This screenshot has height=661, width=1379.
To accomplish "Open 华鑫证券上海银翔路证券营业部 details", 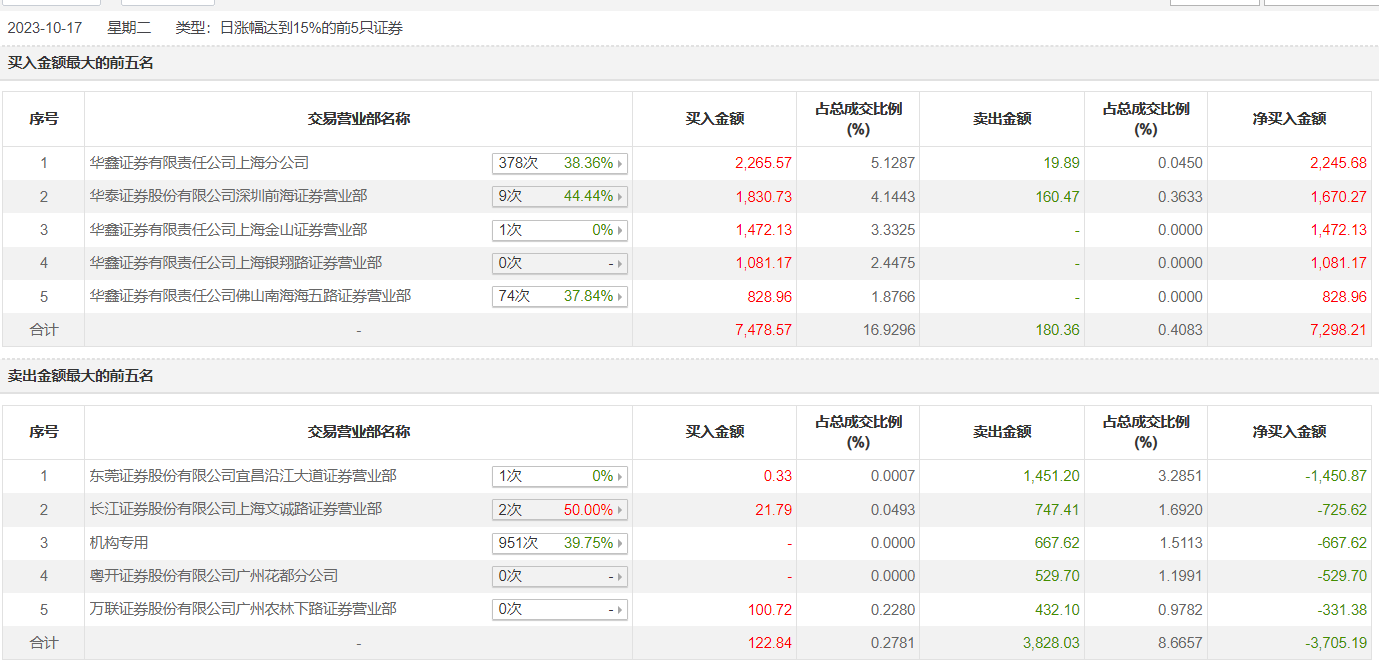I will [x=235, y=263].
